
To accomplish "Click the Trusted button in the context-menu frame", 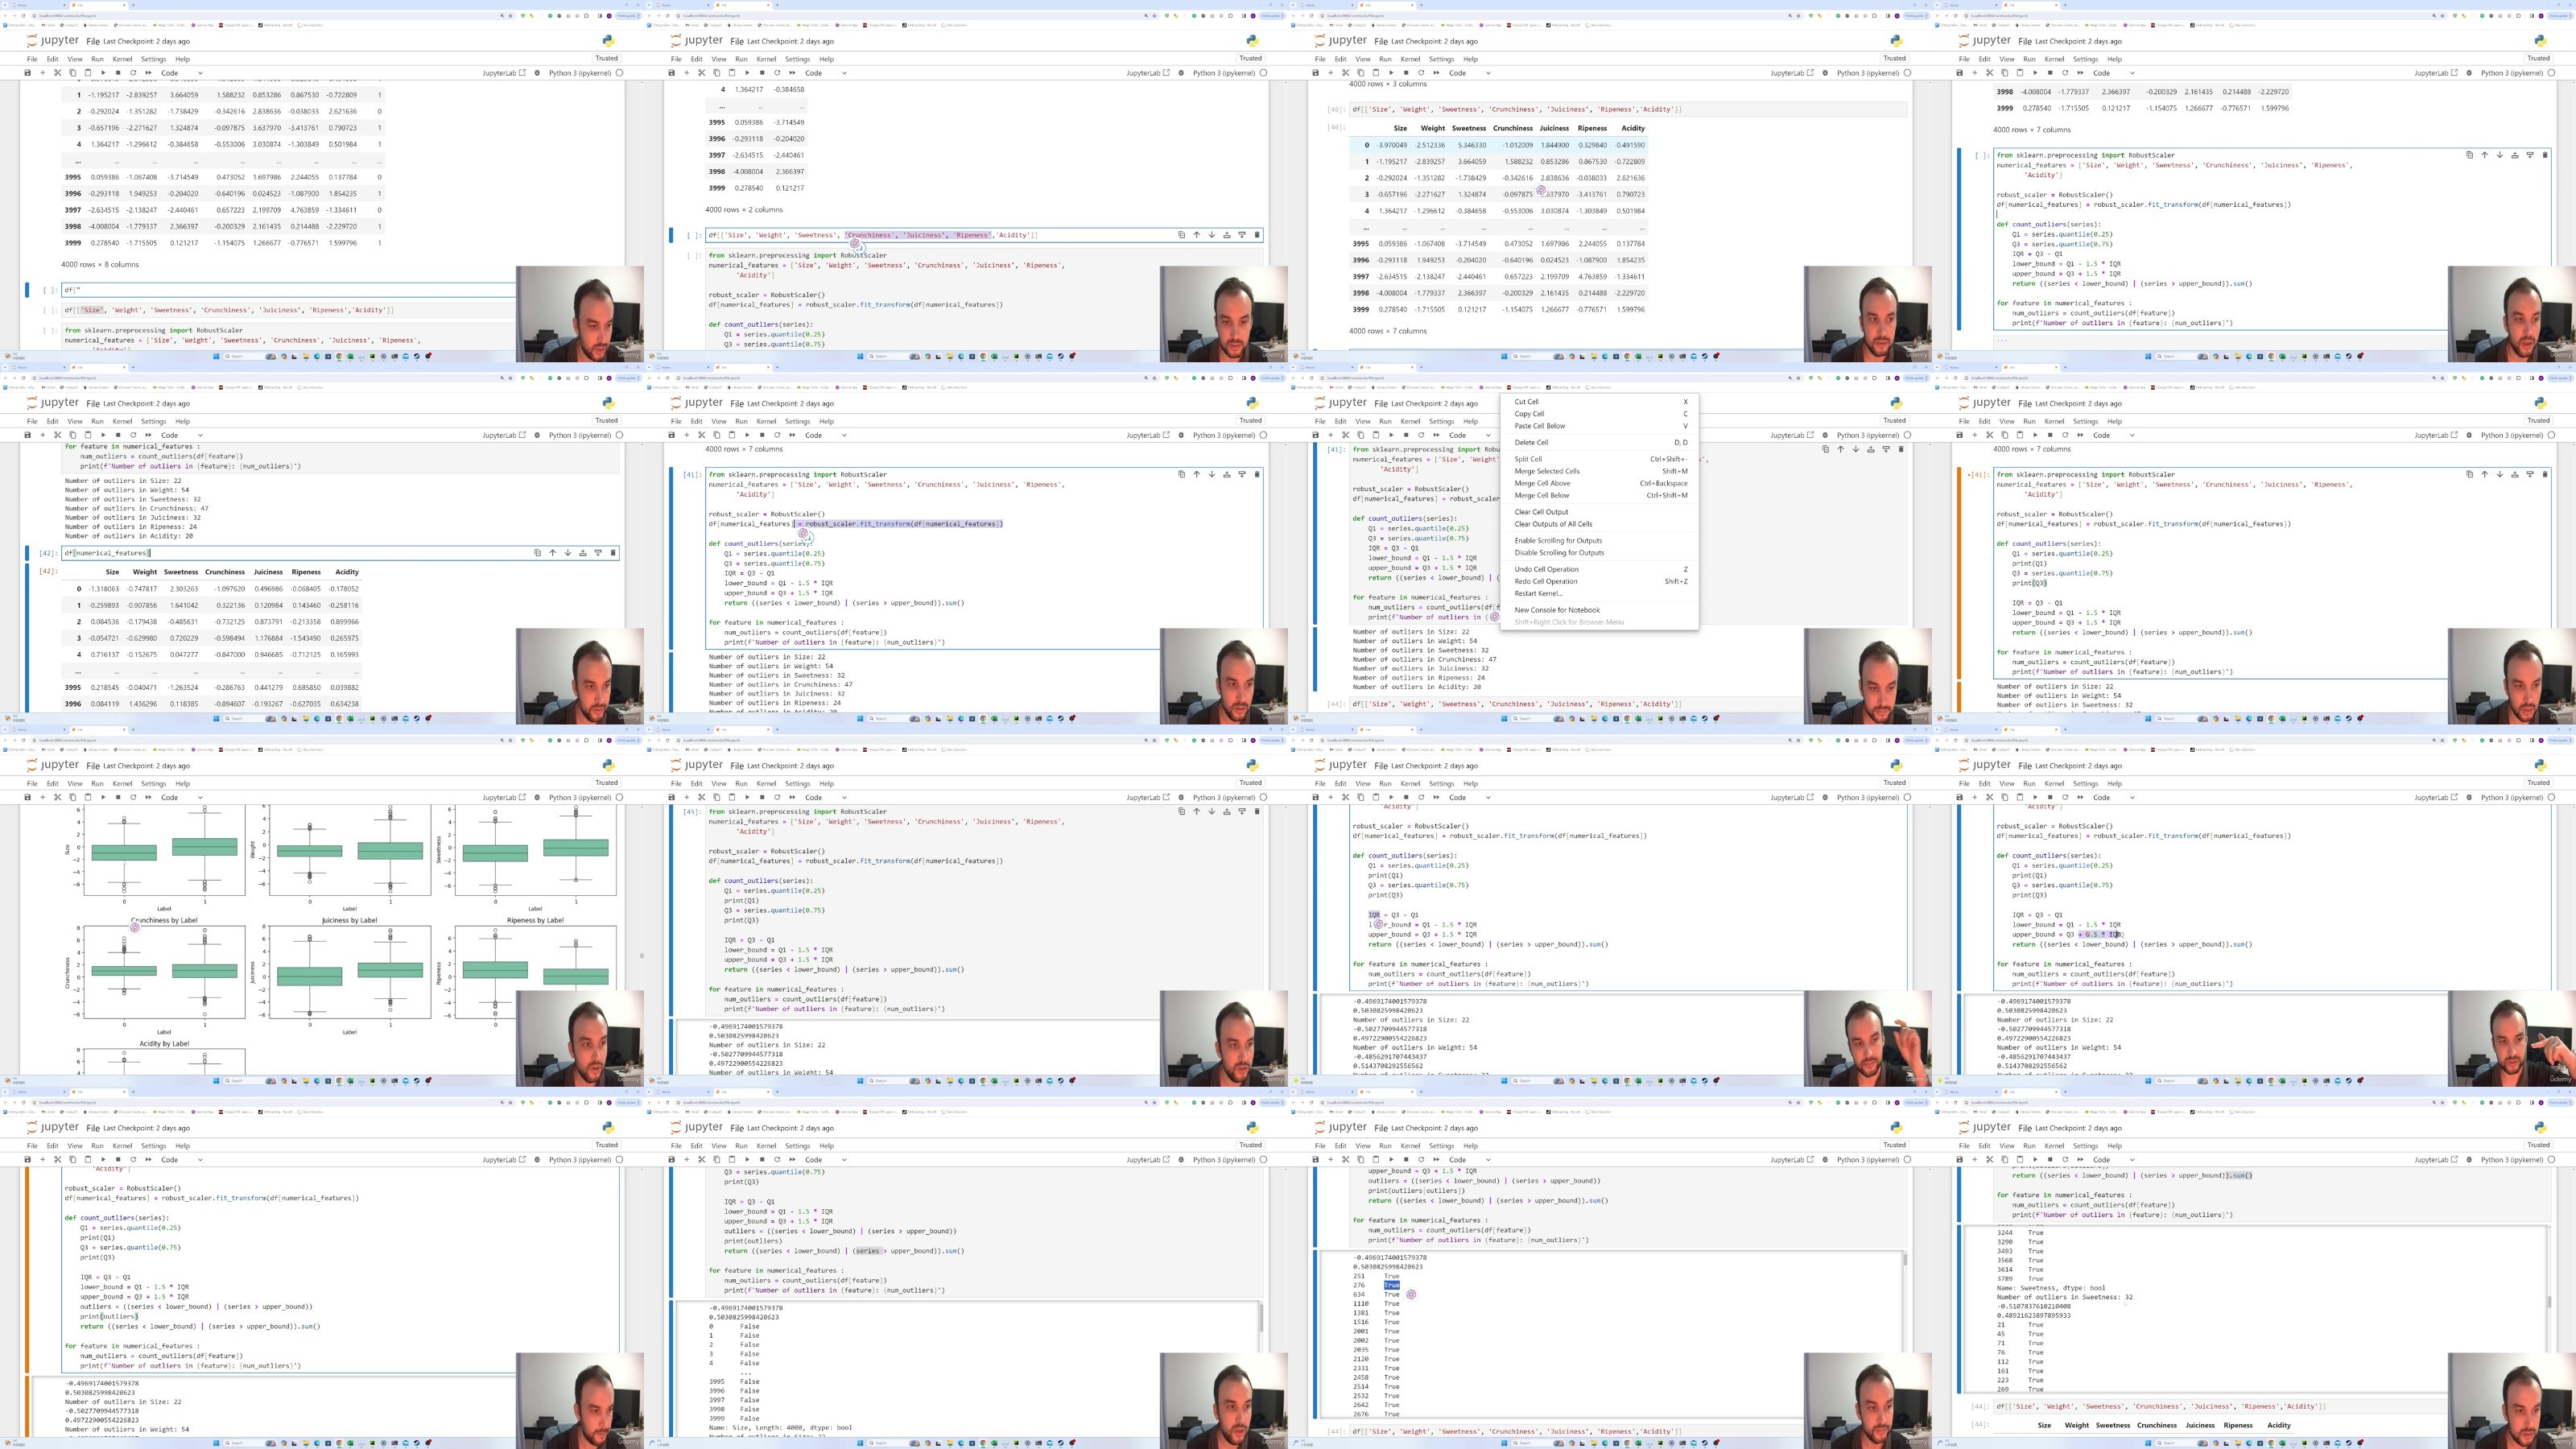I will click(x=1895, y=420).
